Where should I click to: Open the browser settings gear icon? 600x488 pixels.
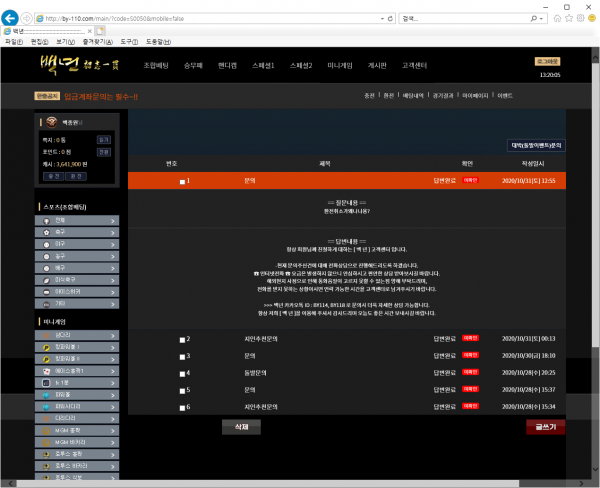click(x=580, y=18)
